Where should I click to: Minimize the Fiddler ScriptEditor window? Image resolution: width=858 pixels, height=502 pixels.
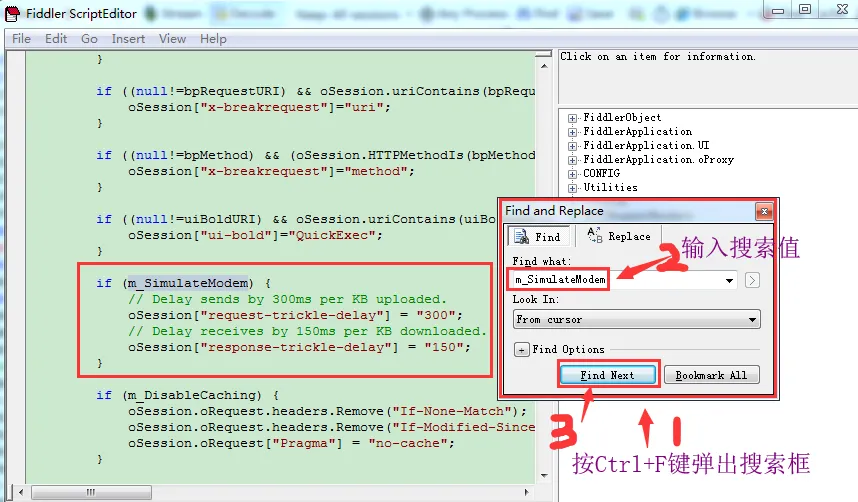[x=778, y=10]
